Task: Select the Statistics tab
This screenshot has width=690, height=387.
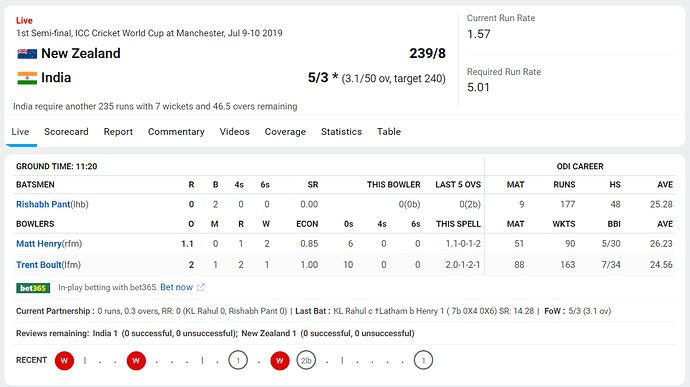Action: tap(341, 132)
